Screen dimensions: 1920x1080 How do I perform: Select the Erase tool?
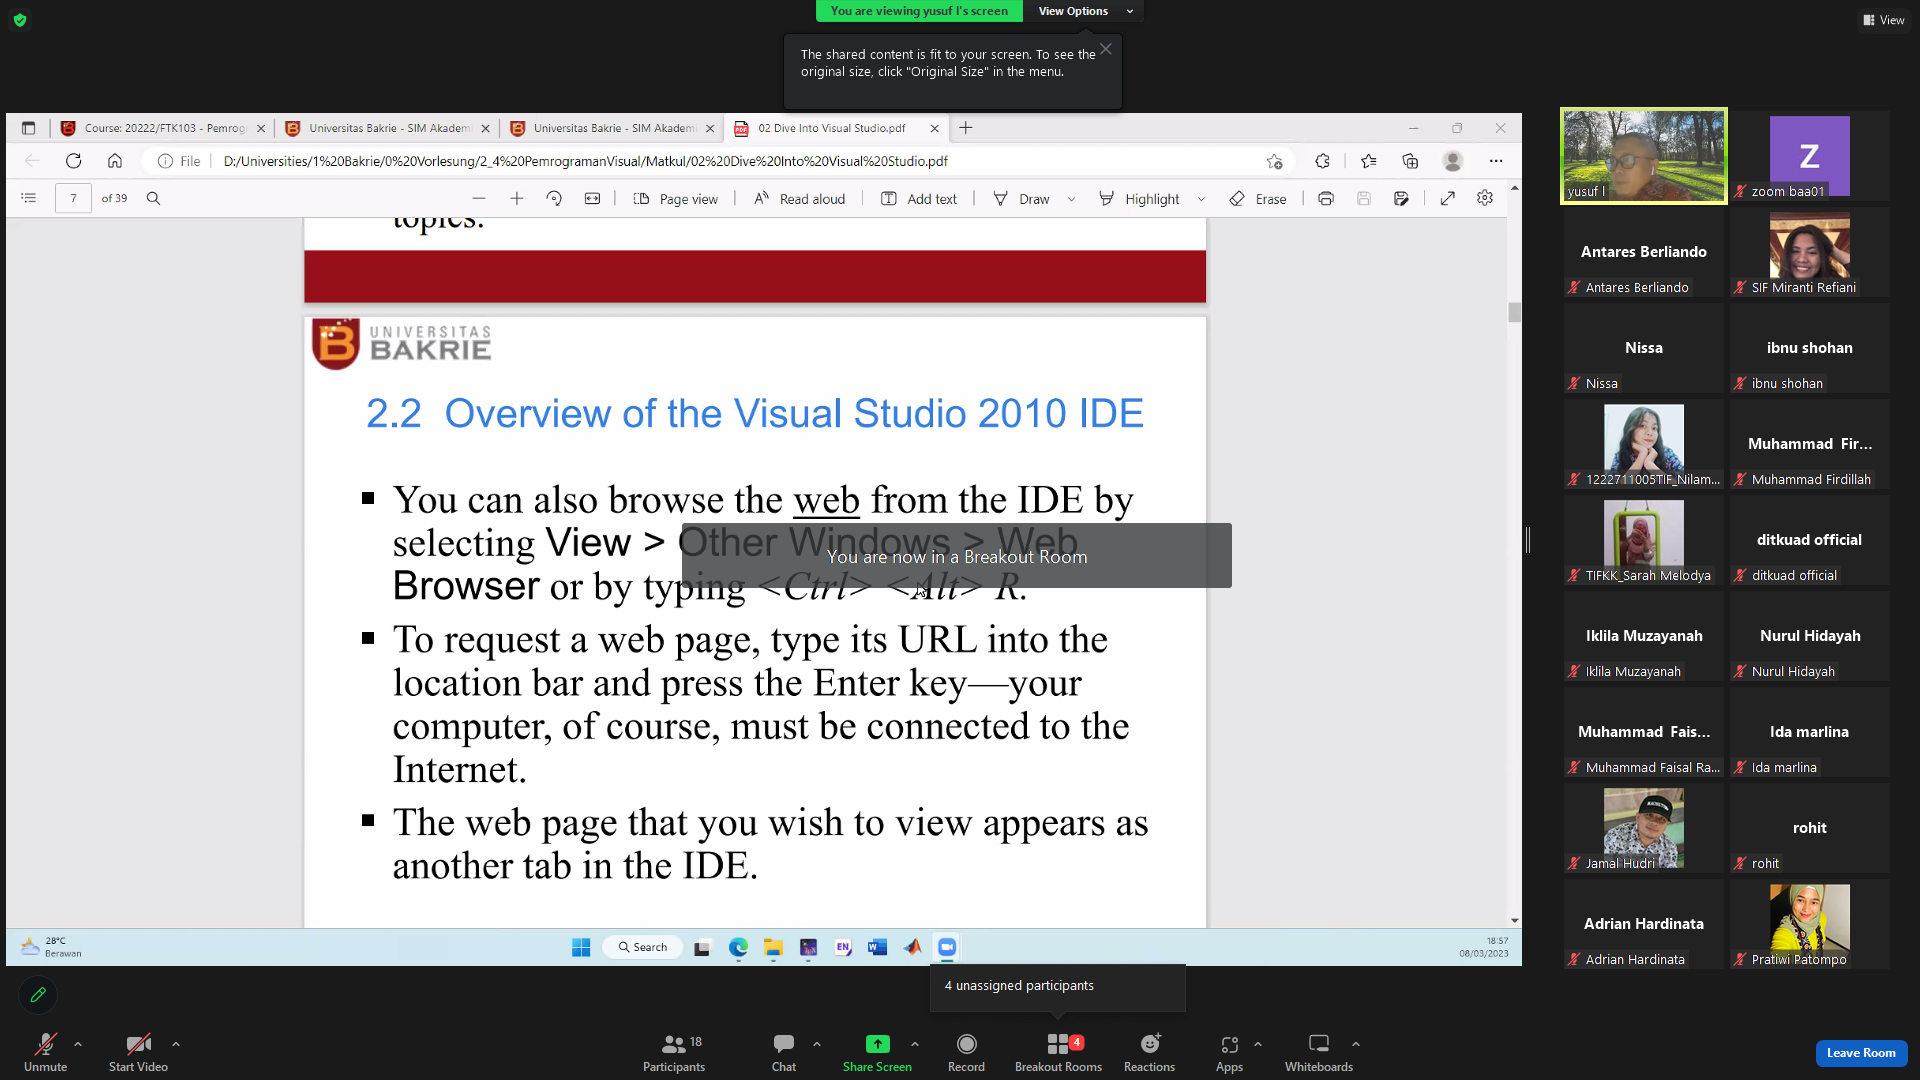1258,199
